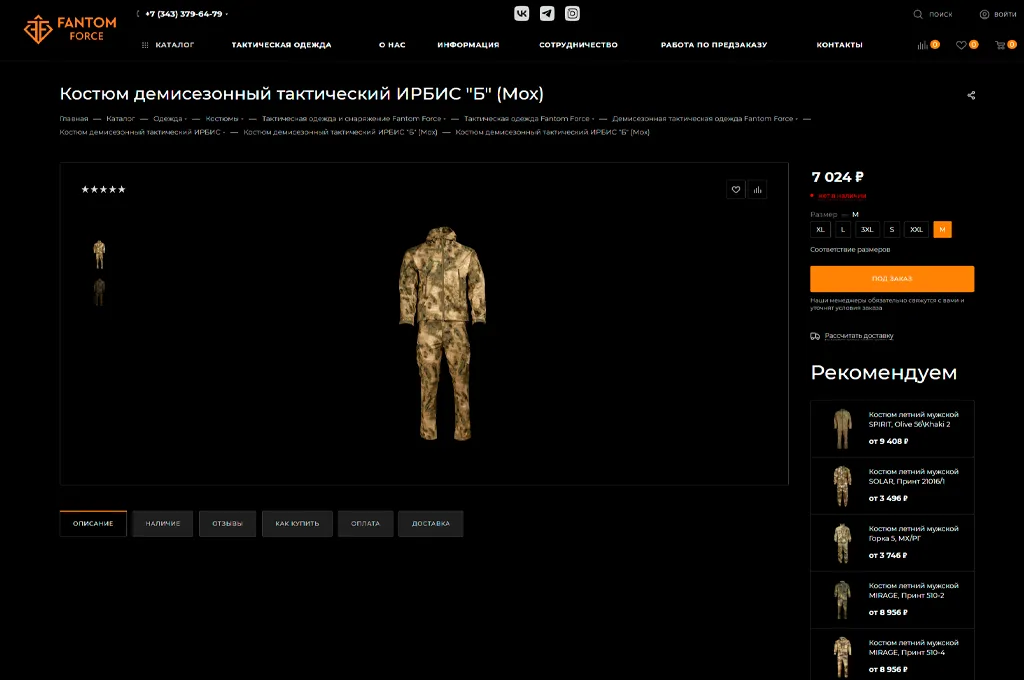1024x680 pixels.
Task: Add product to comparison chart icon
Action: pos(757,190)
